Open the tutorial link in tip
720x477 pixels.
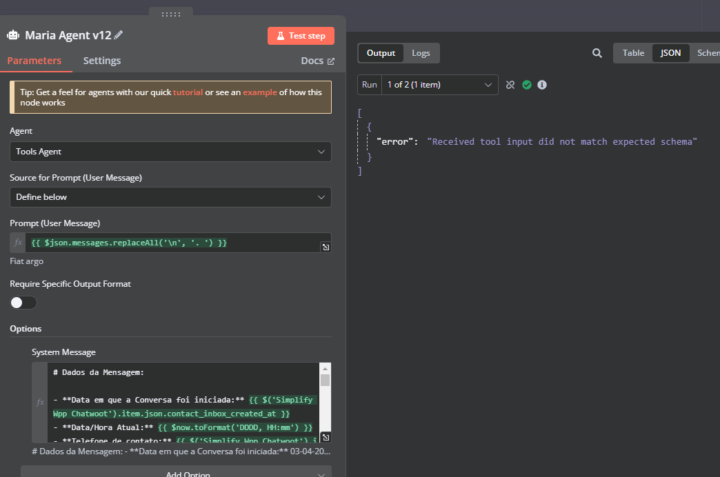[x=188, y=92]
